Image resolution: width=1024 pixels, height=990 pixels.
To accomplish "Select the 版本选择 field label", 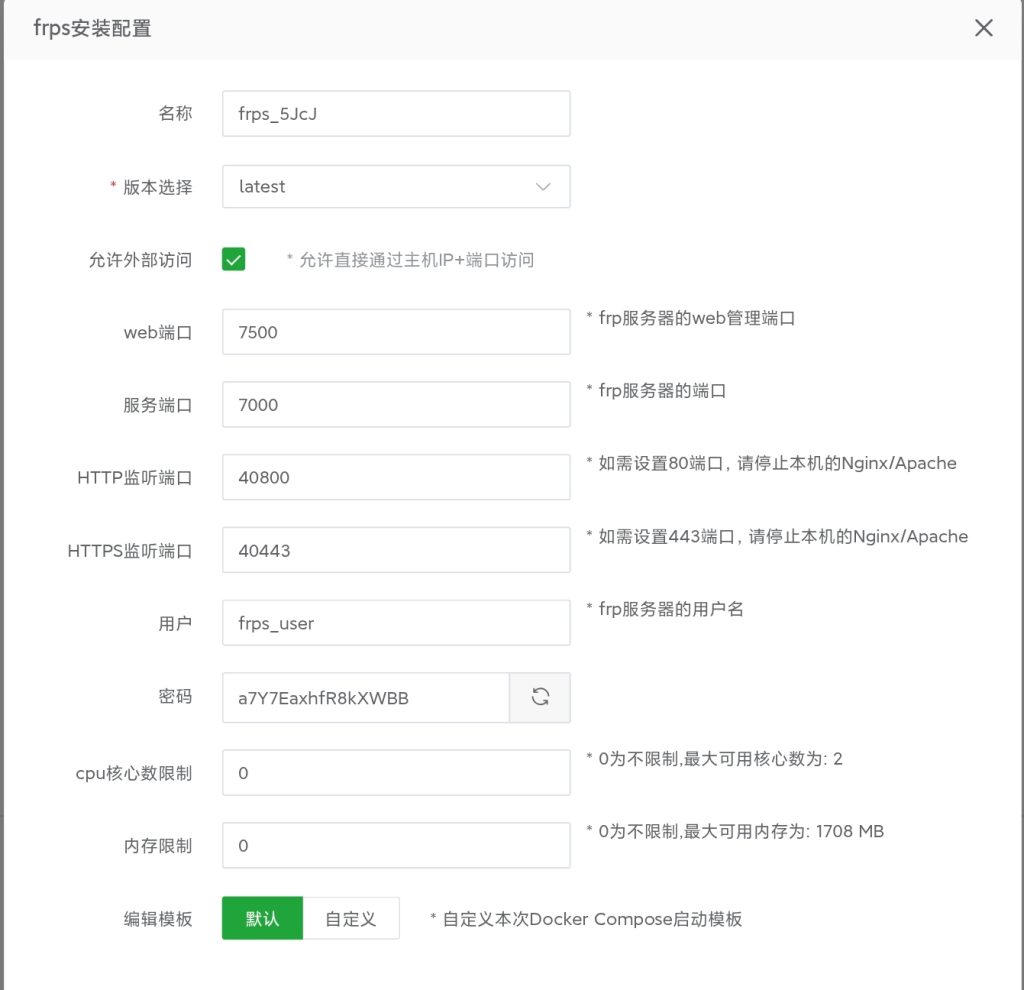I will click(x=157, y=187).
